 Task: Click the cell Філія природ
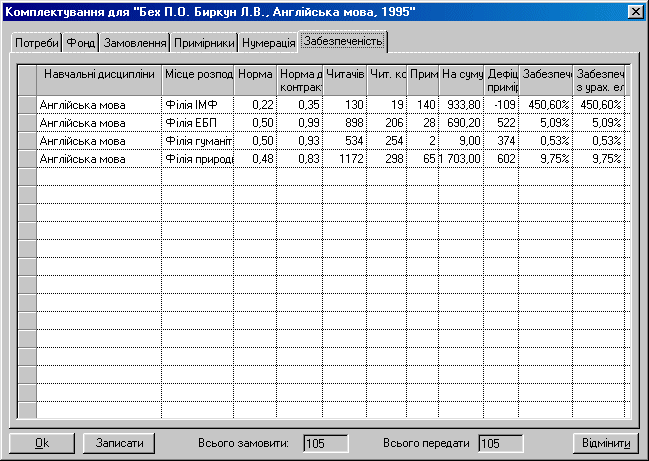point(198,159)
